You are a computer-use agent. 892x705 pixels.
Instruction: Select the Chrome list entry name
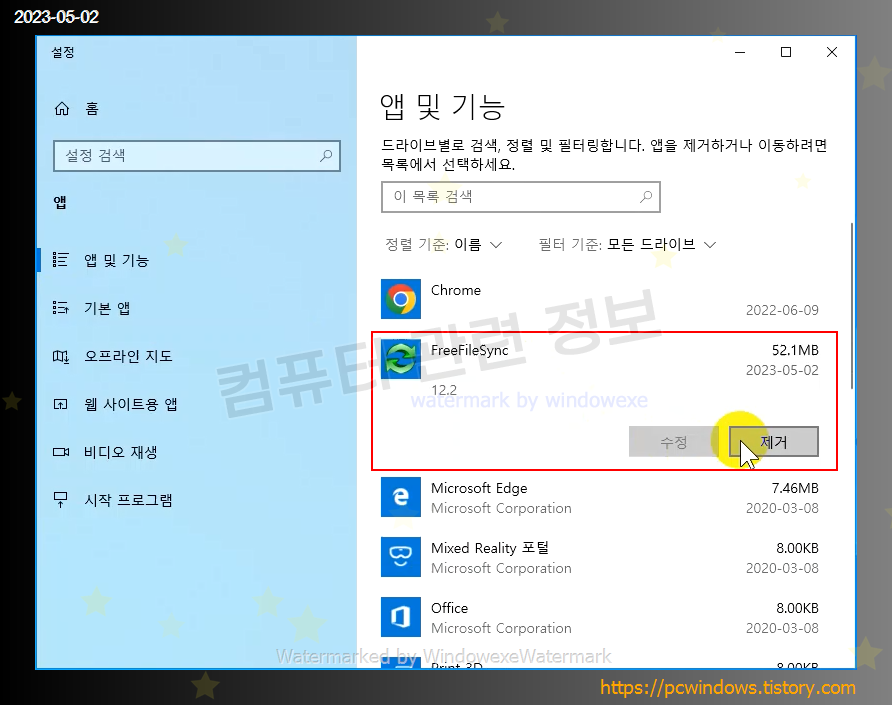coord(456,290)
